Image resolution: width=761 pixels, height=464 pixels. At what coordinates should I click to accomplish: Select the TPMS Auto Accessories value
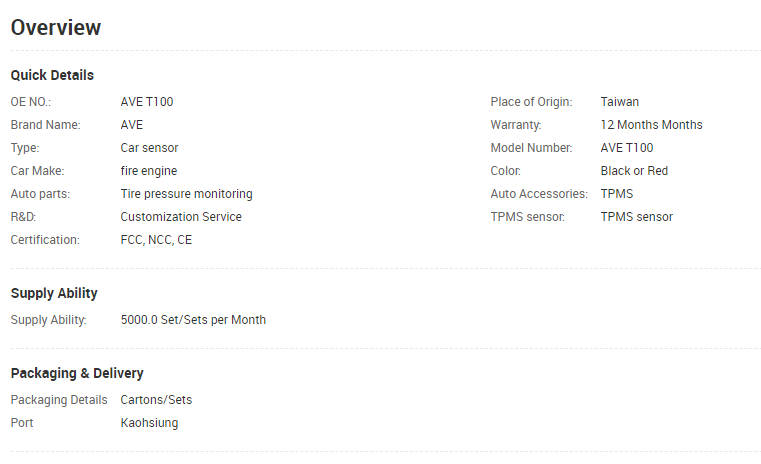616,194
